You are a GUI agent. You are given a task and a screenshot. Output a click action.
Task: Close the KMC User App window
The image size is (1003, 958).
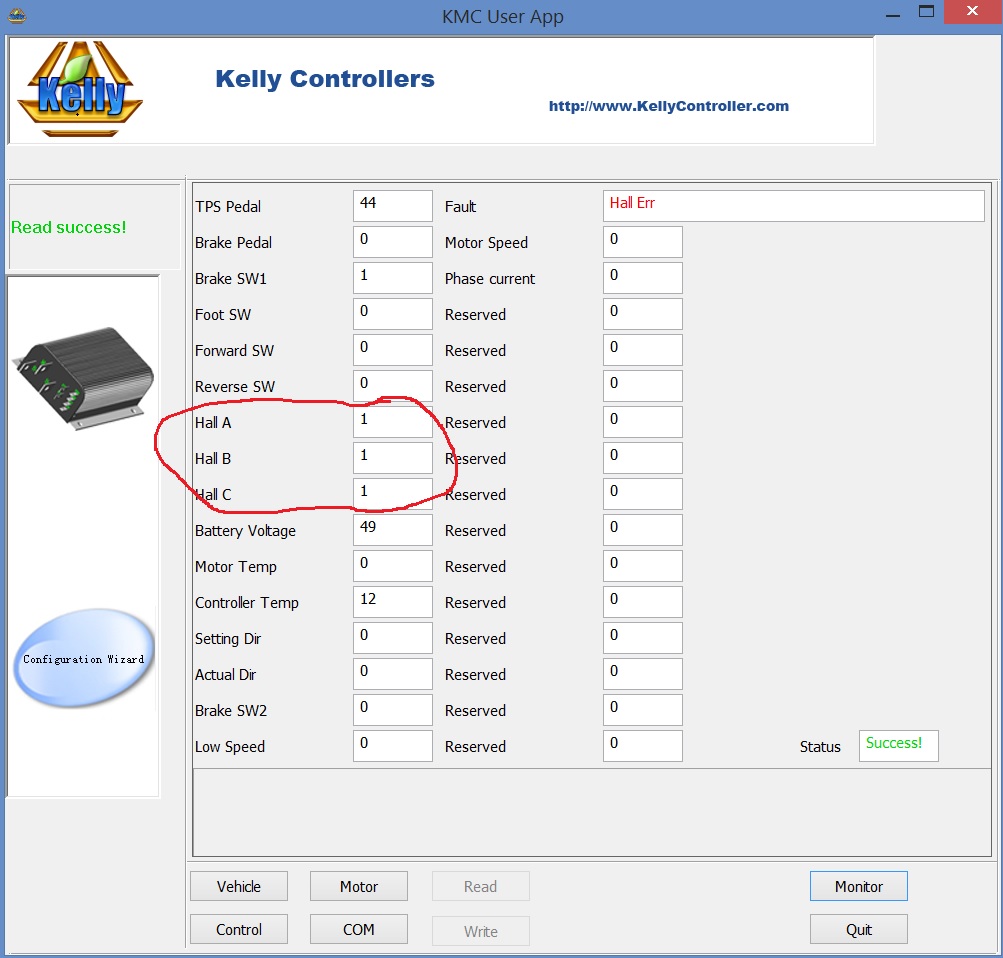tap(972, 12)
